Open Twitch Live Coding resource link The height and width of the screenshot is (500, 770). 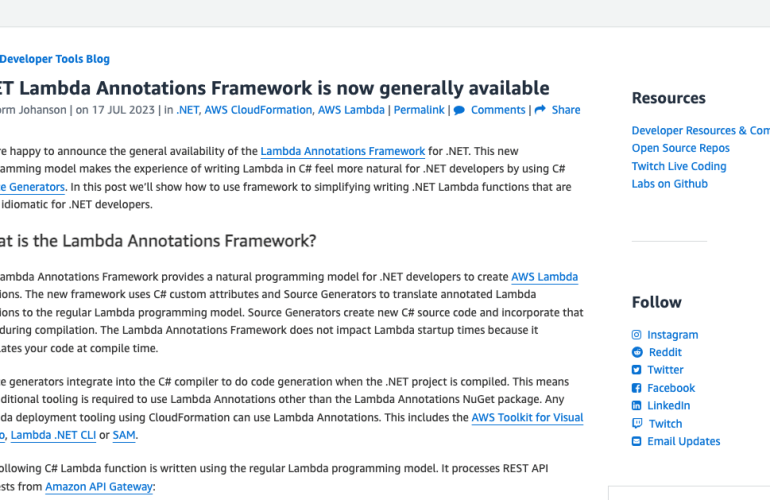[678, 166]
